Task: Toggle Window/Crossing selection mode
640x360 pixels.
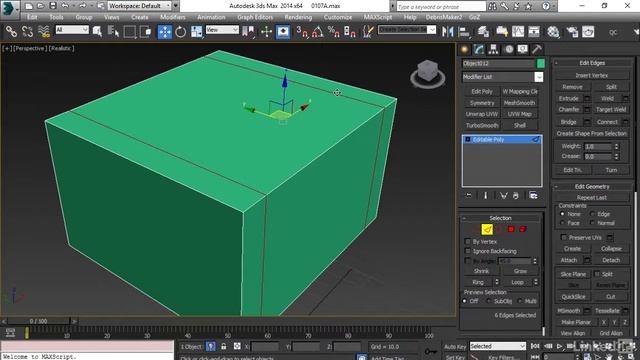Action: [x=145, y=31]
